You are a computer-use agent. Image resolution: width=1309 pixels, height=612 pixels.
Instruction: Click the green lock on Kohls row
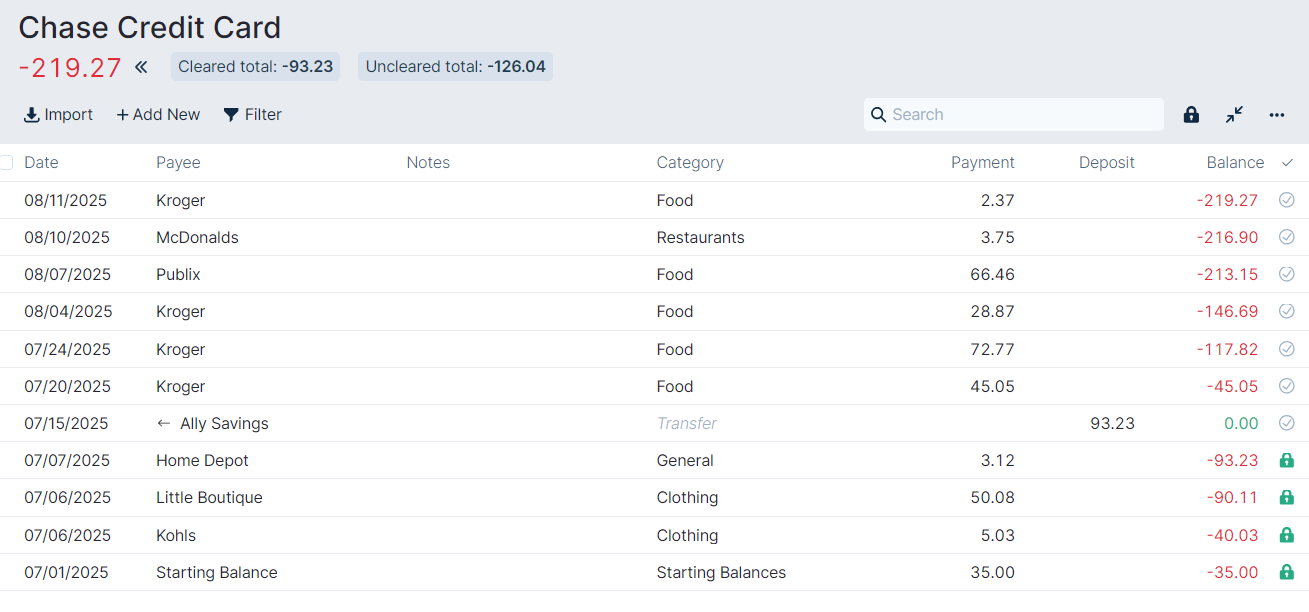(1286, 536)
